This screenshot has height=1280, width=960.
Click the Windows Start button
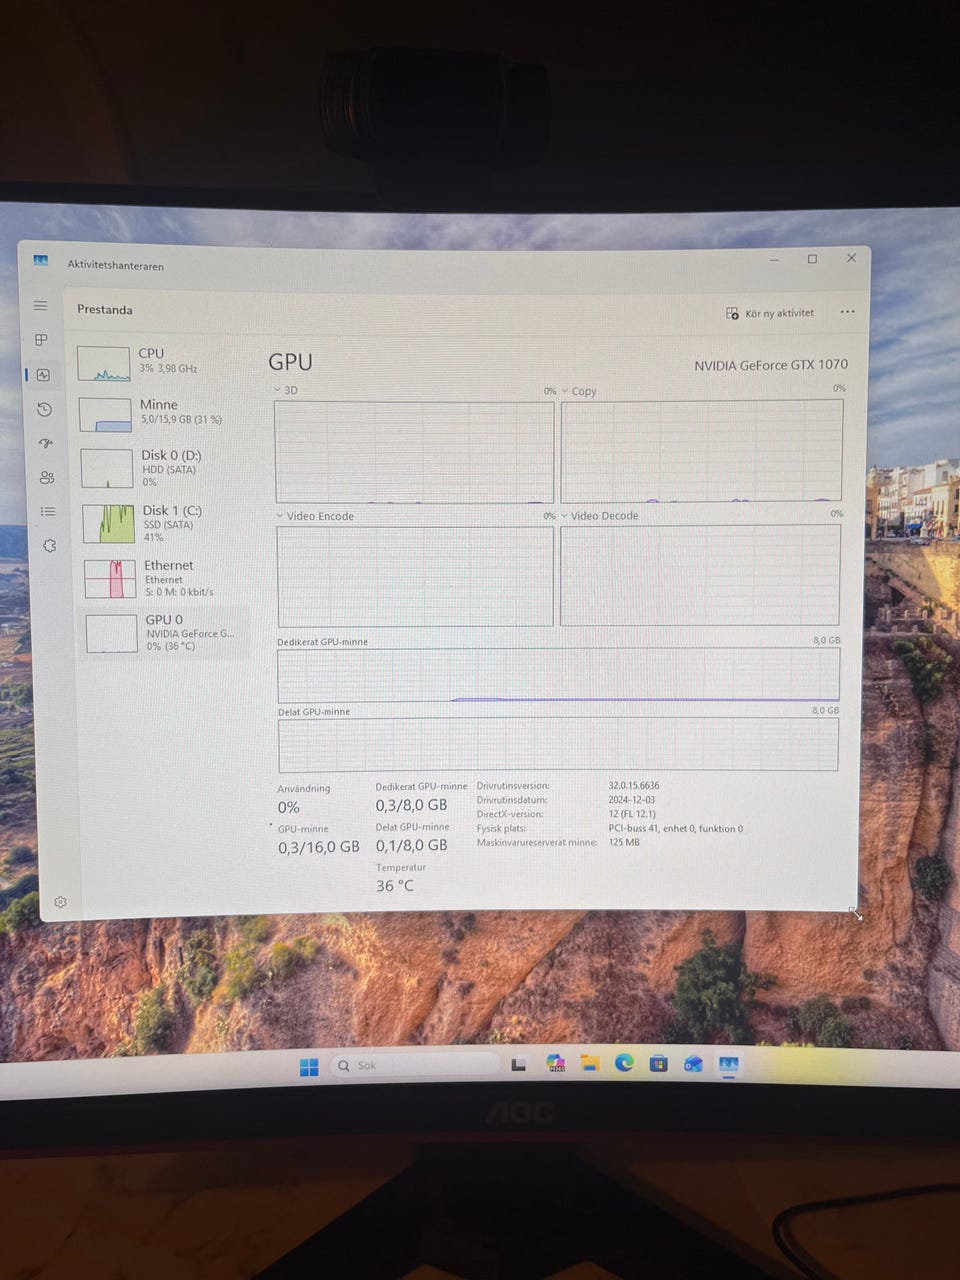point(309,1066)
